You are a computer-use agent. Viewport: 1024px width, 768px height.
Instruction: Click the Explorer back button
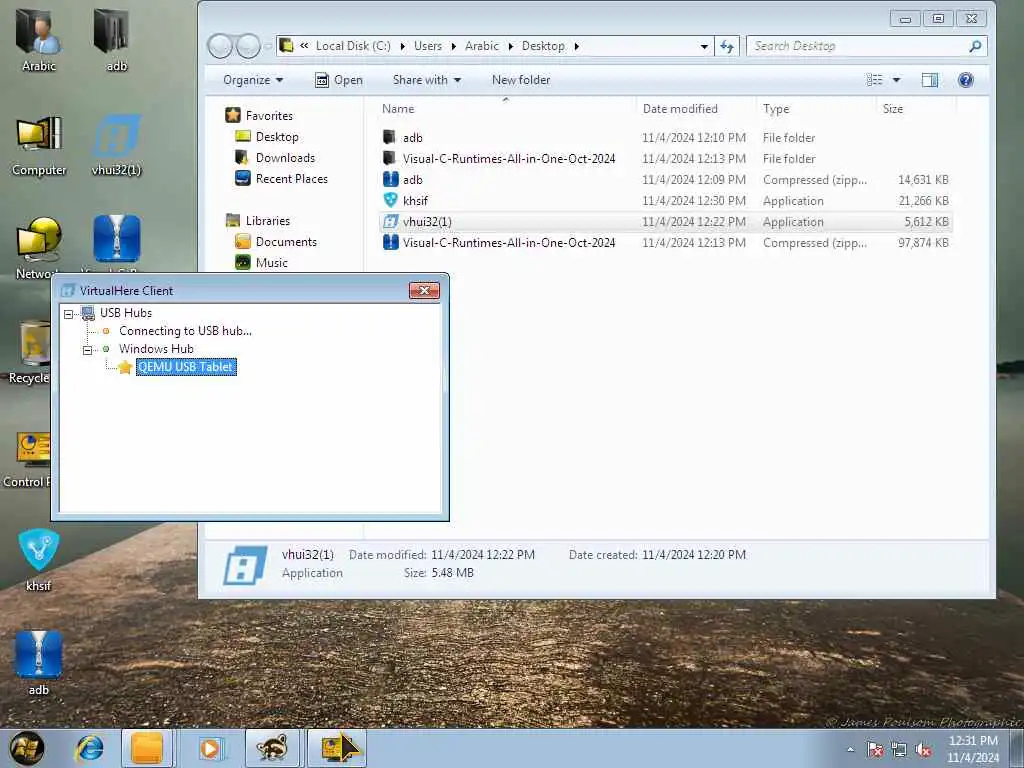pos(219,46)
